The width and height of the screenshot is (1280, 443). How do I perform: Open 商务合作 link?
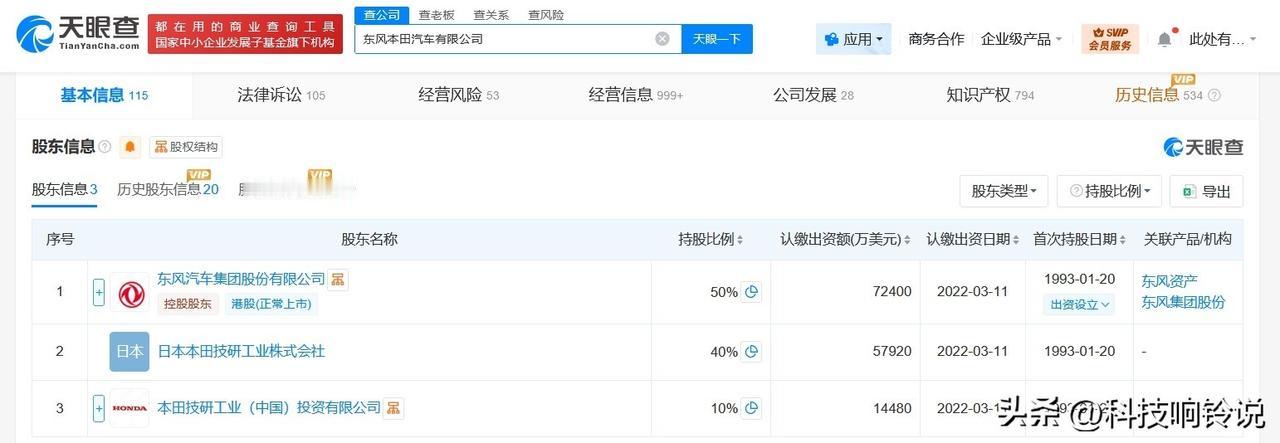[936, 39]
